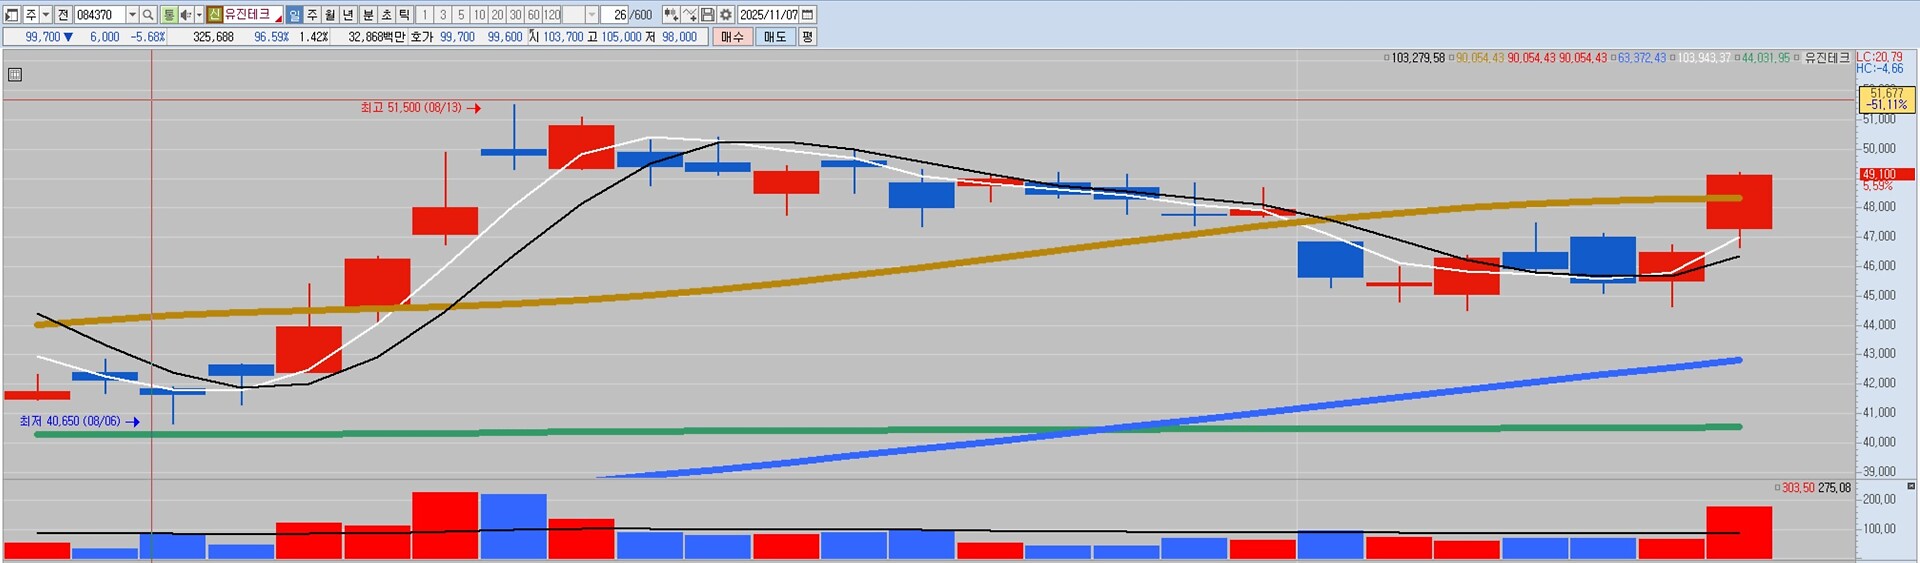
Task: Open the 주 market type dropdown arrow
Action: pos(46,15)
